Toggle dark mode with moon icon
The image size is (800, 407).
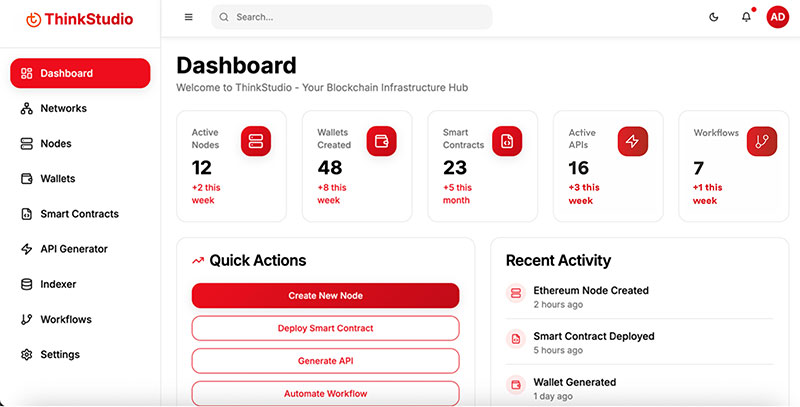click(714, 17)
